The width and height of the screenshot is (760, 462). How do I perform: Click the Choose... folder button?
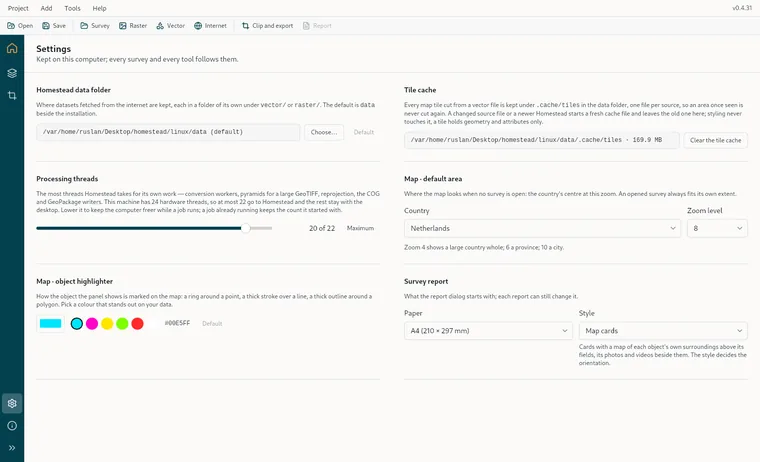324,132
